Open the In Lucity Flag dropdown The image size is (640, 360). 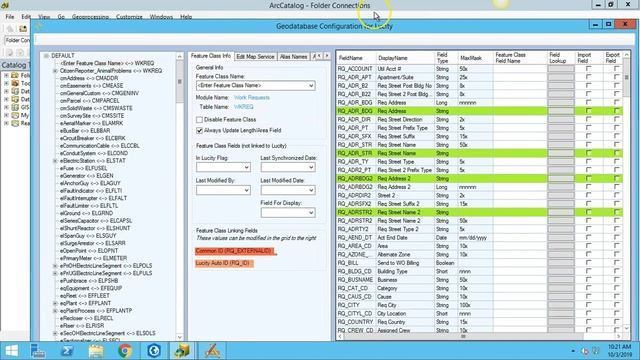pyautogui.click(x=247, y=167)
